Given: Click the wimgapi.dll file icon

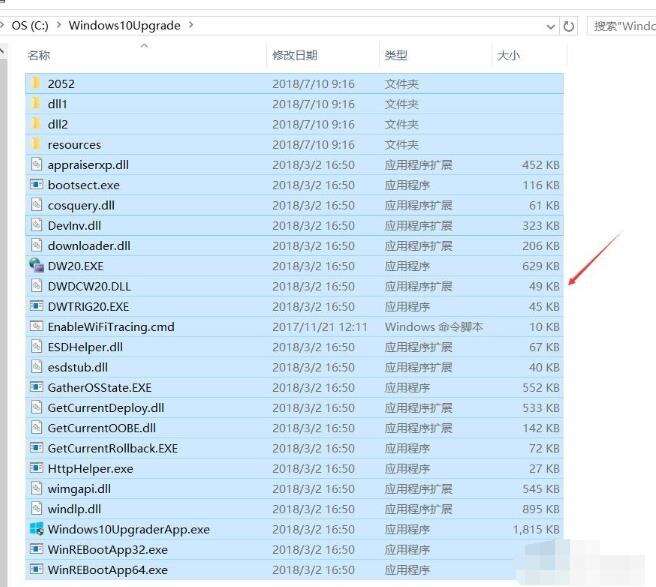Looking at the screenshot, I should click(36, 488).
